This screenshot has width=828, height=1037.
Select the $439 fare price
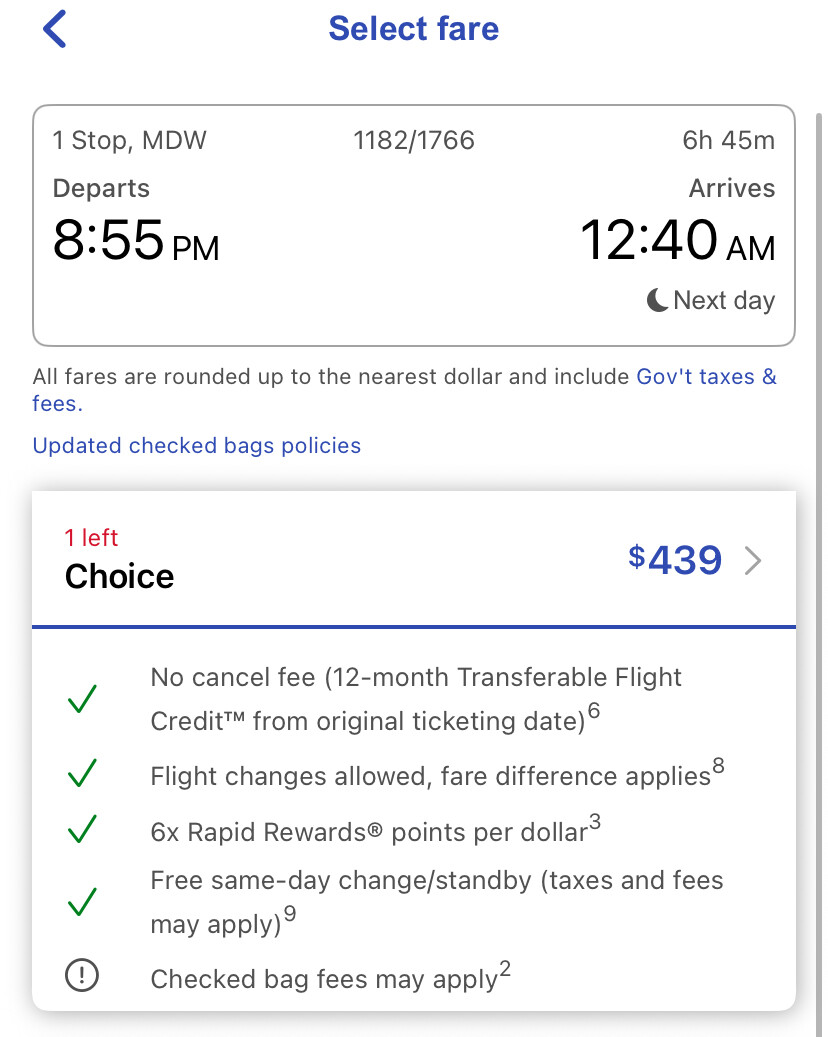[675, 560]
